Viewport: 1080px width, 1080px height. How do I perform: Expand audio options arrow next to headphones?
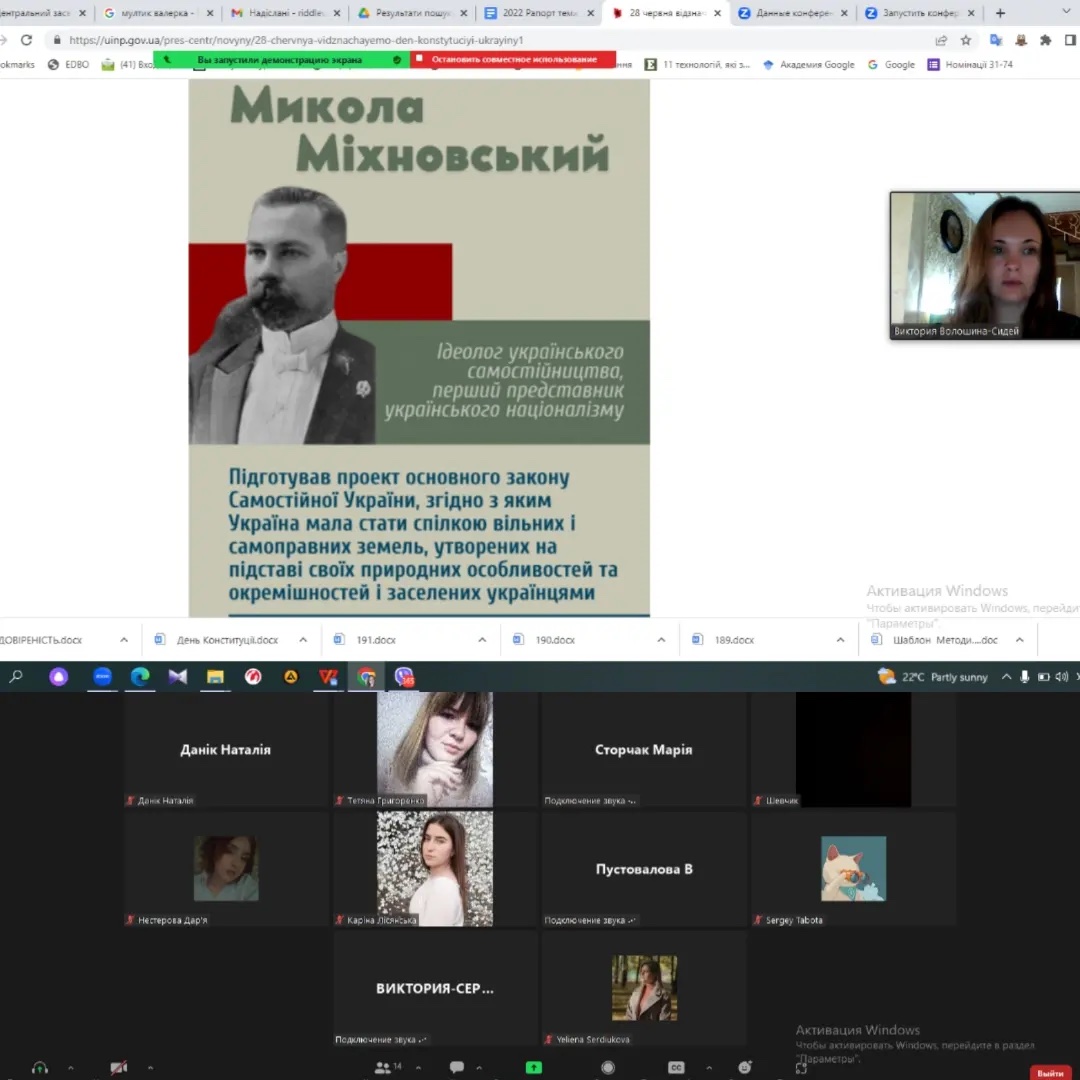coord(69,1067)
